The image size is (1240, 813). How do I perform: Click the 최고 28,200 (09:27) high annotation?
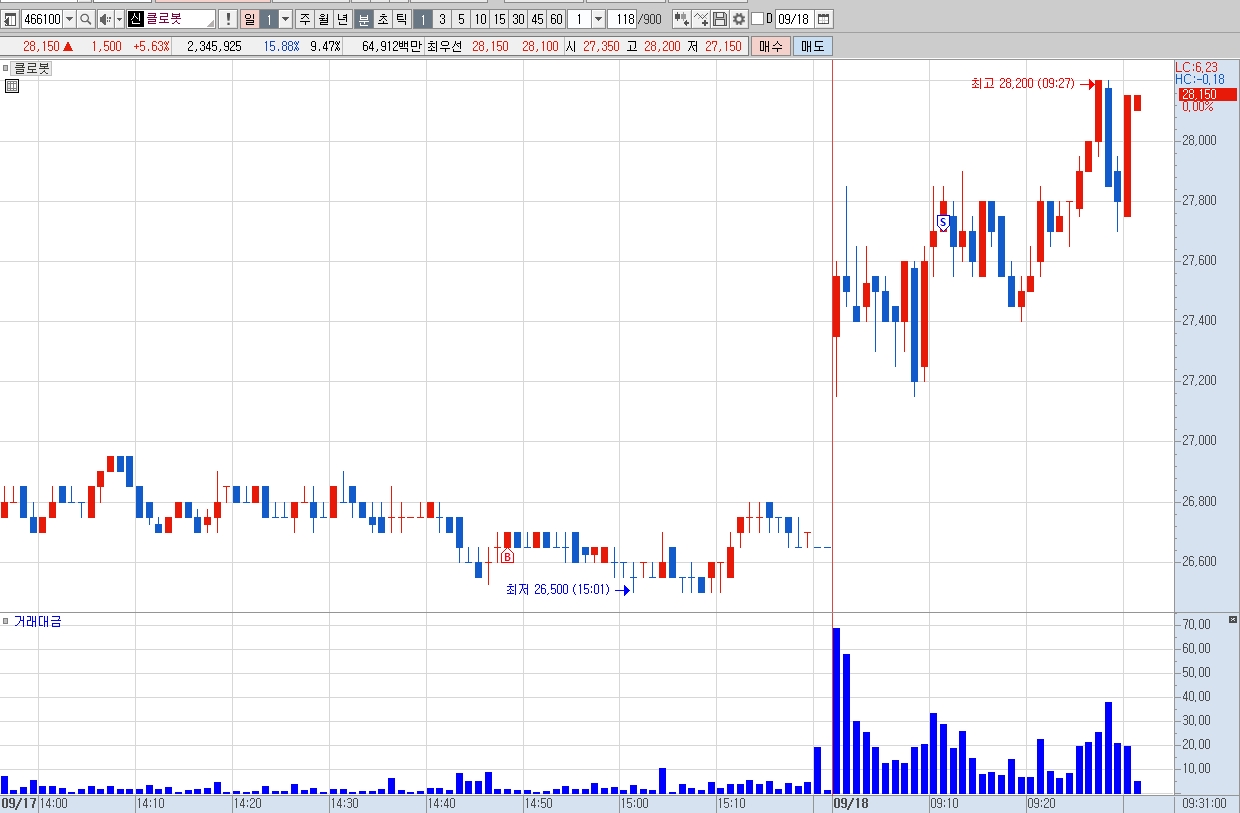tap(1022, 84)
